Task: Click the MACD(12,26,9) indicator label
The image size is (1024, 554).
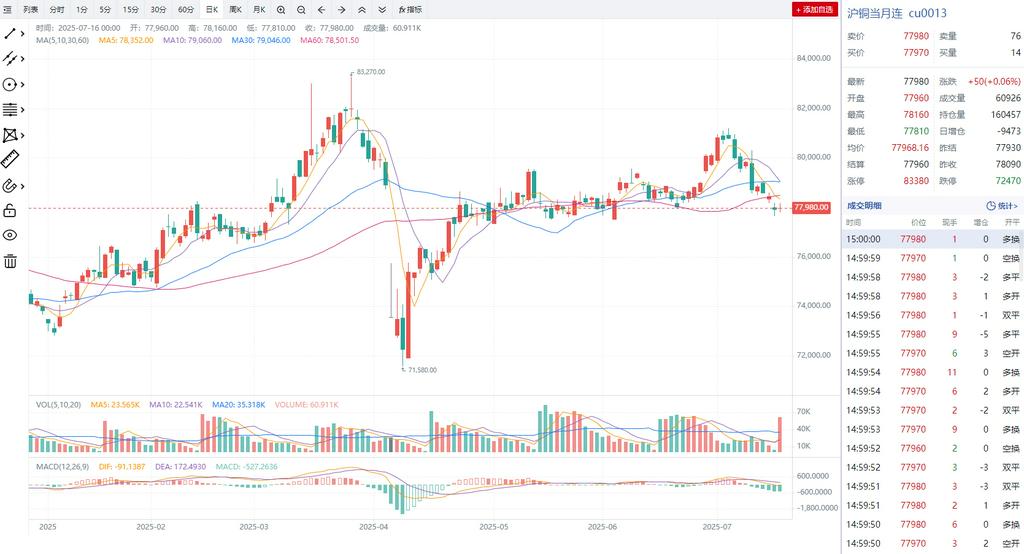Action: (x=62, y=466)
